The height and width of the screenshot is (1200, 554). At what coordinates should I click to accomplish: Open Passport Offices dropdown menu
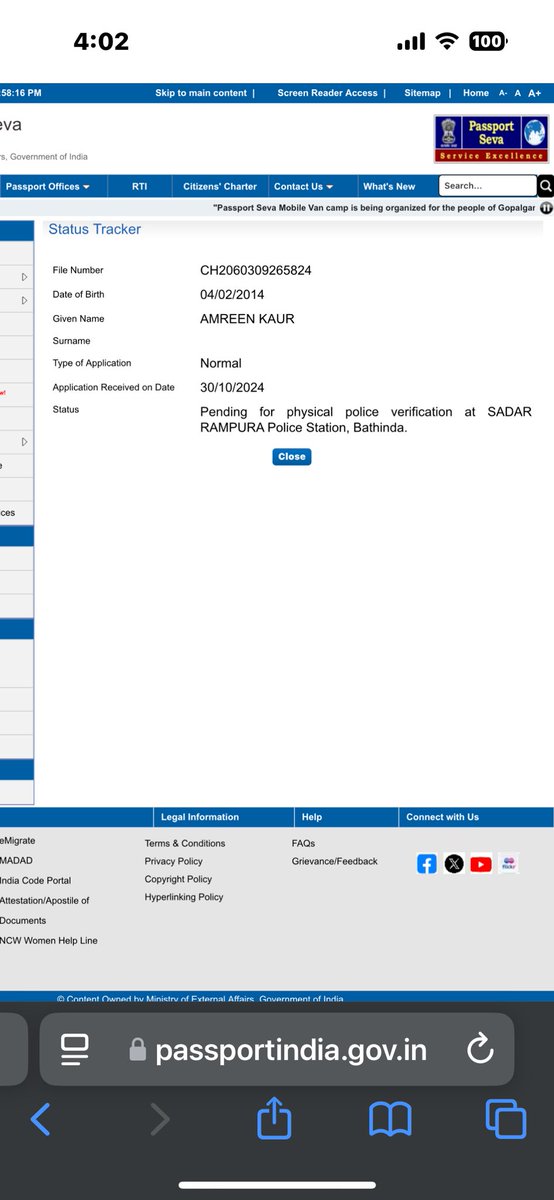47,186
